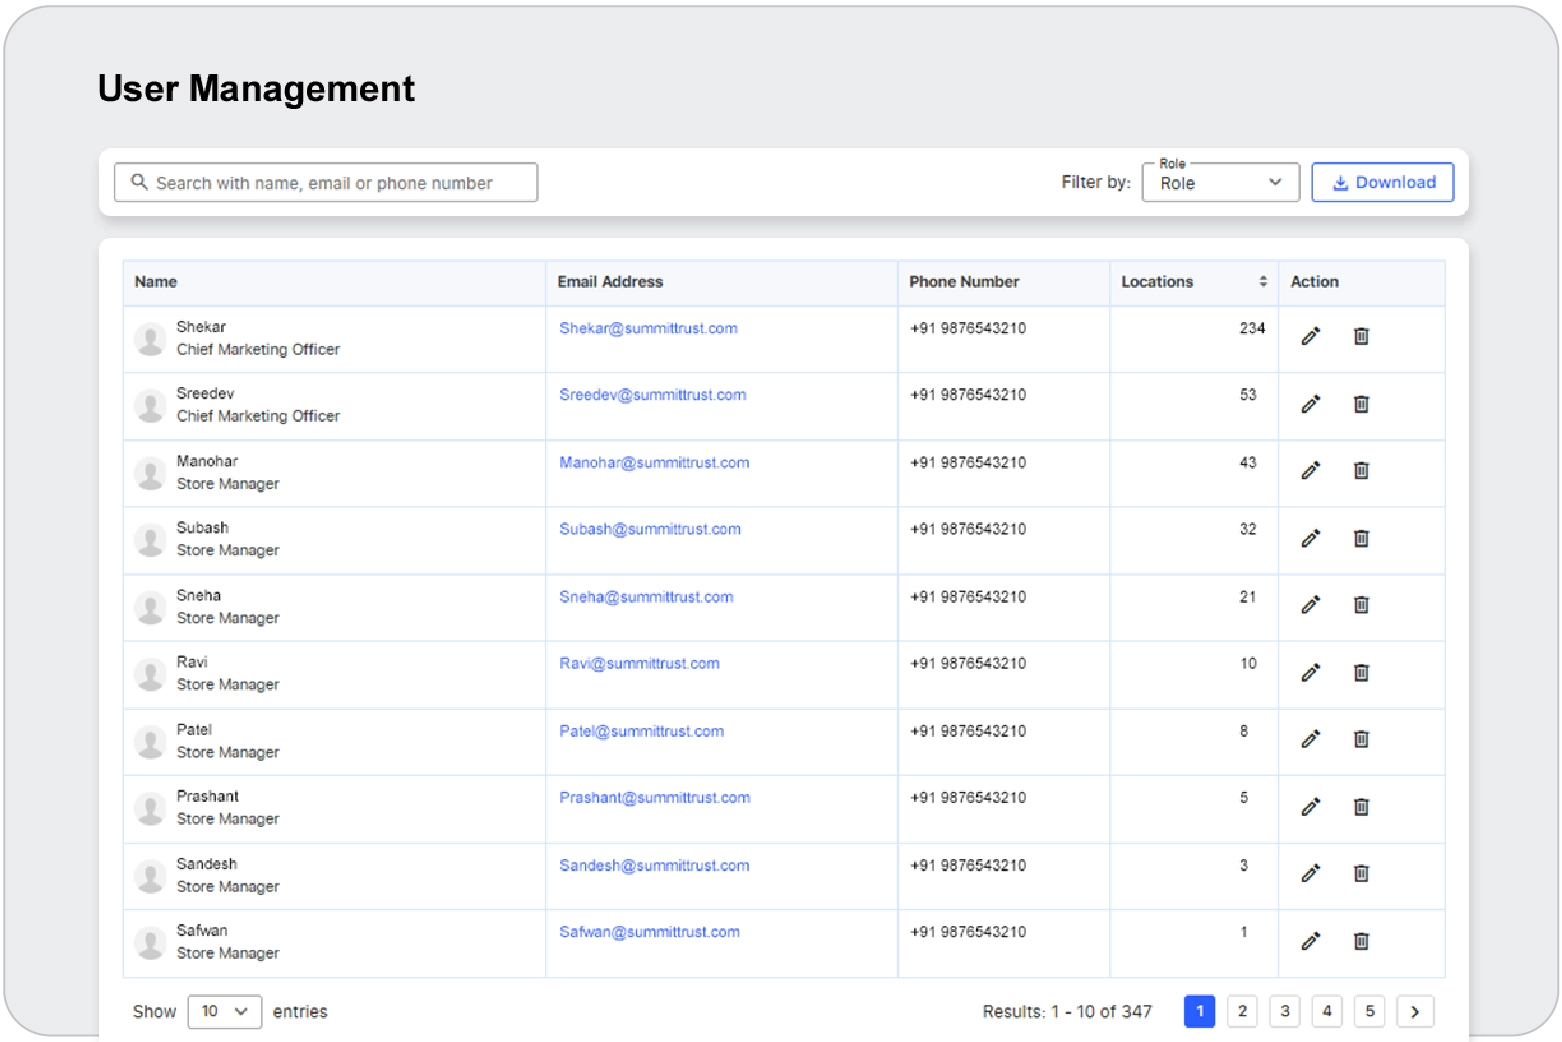Expand the Show entries count dropdown
Image resolution: width=1562 pixels, height=1042 pixels.
coord(224,1011)
